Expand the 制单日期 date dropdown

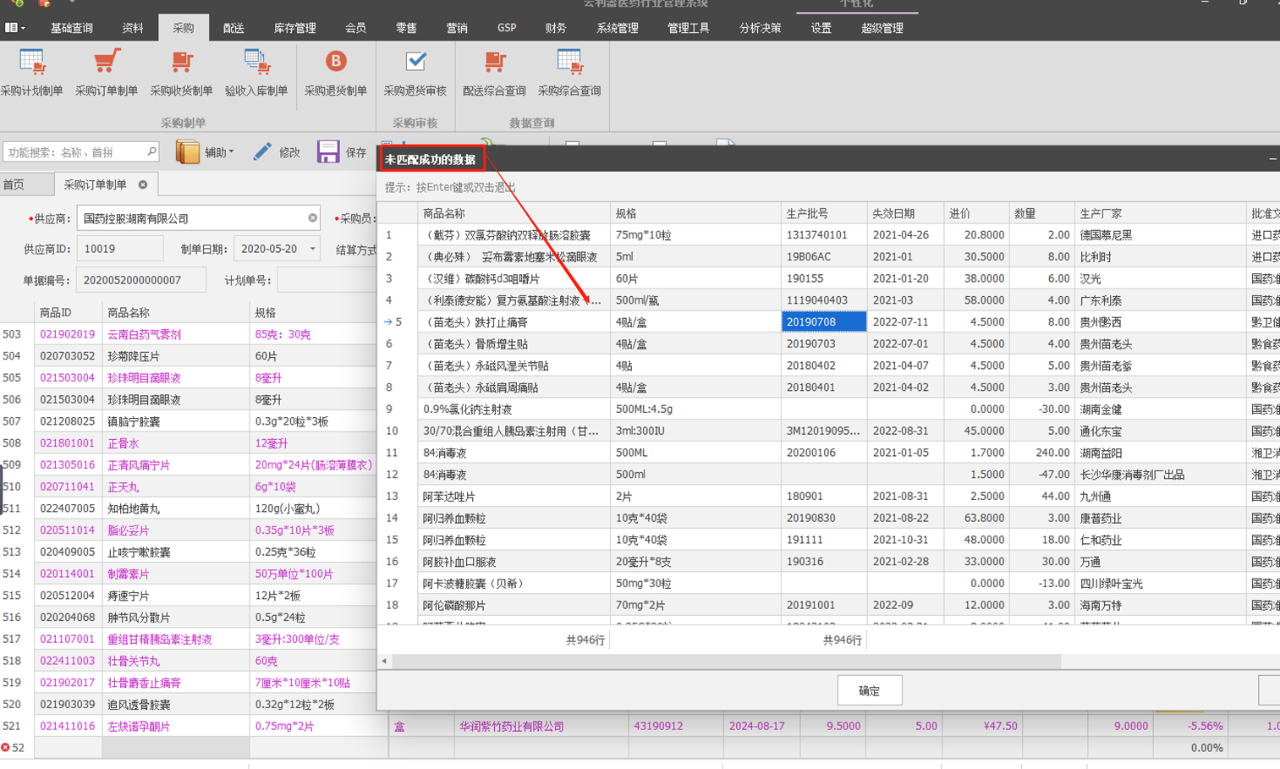click(x=312, y=249)
